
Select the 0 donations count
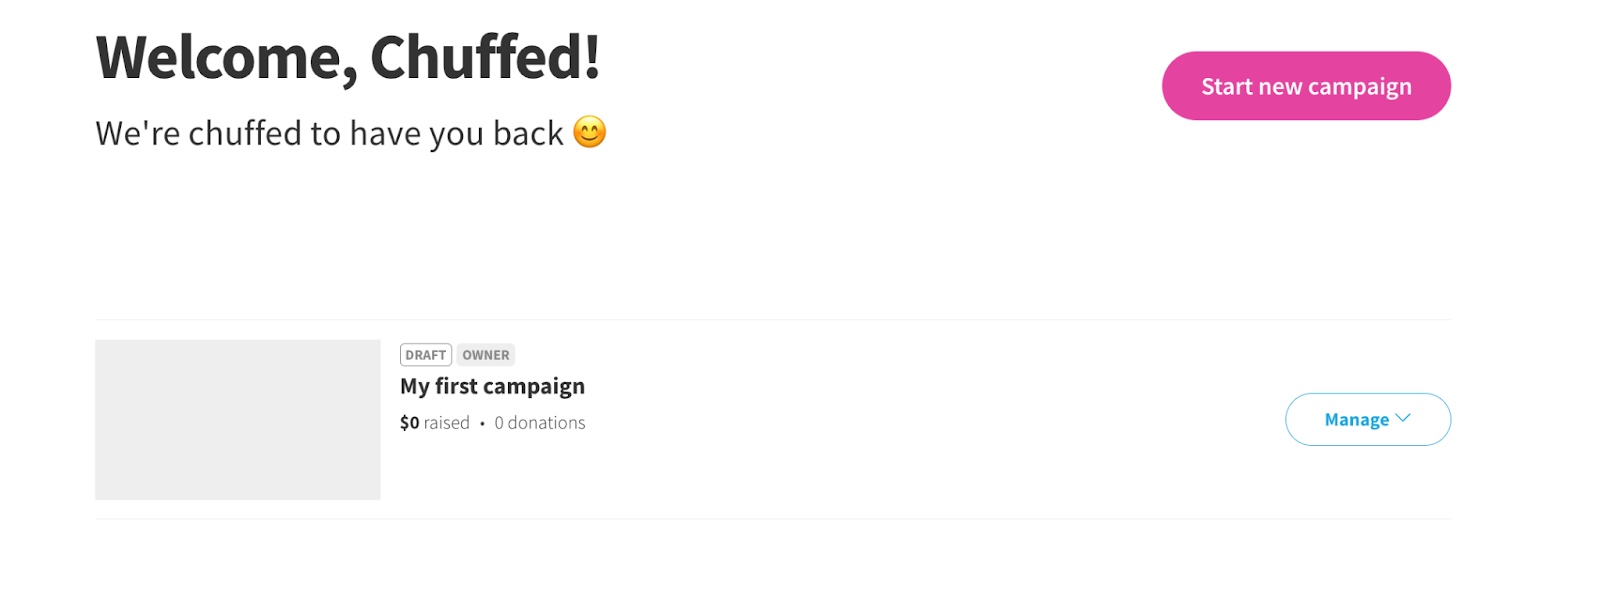[x=540, y=423]
